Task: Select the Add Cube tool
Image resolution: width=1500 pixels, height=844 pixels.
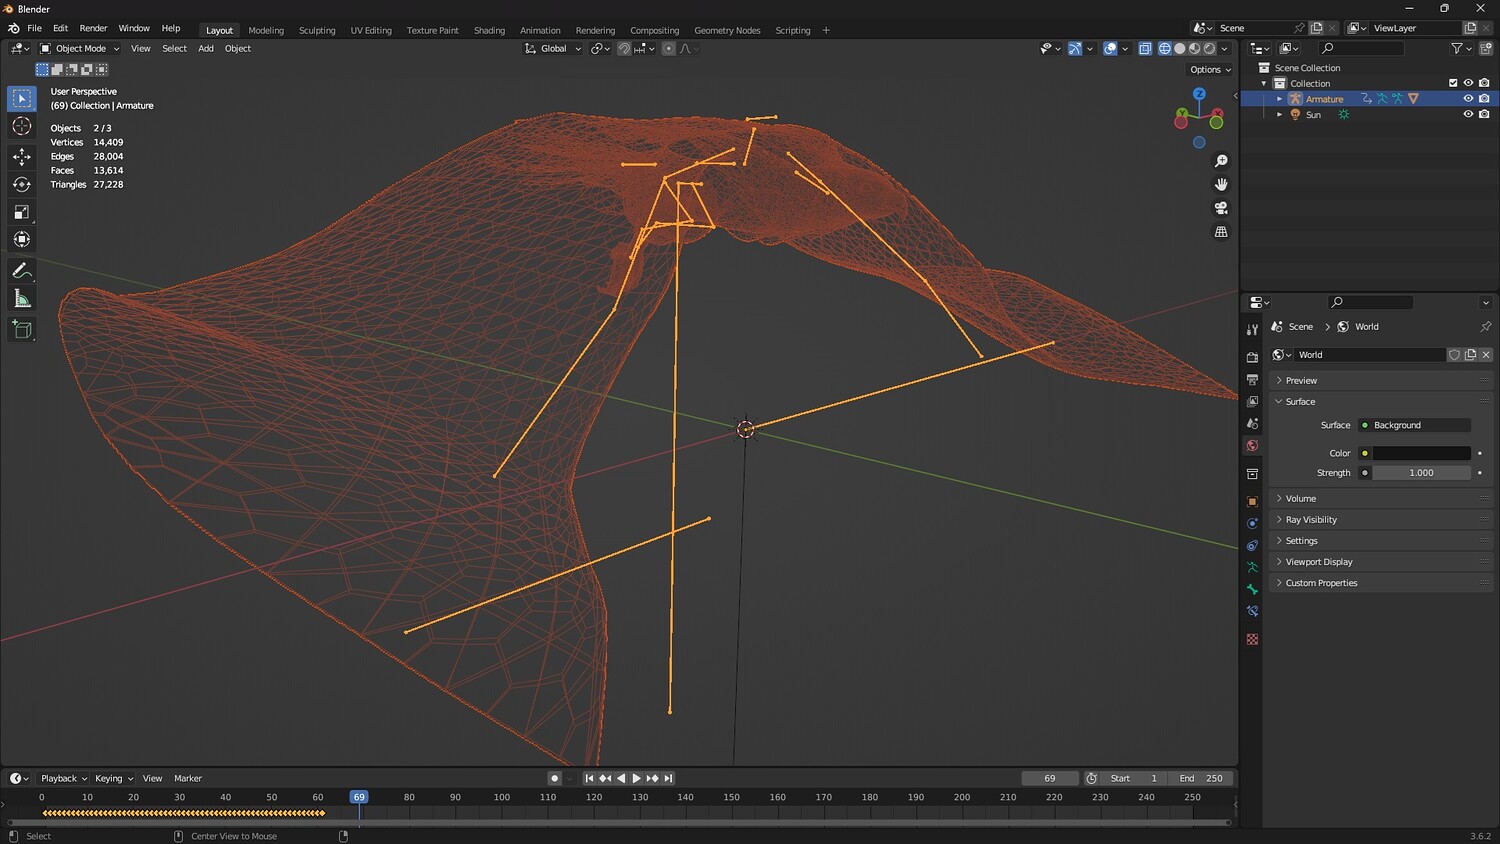Action: 21,329
